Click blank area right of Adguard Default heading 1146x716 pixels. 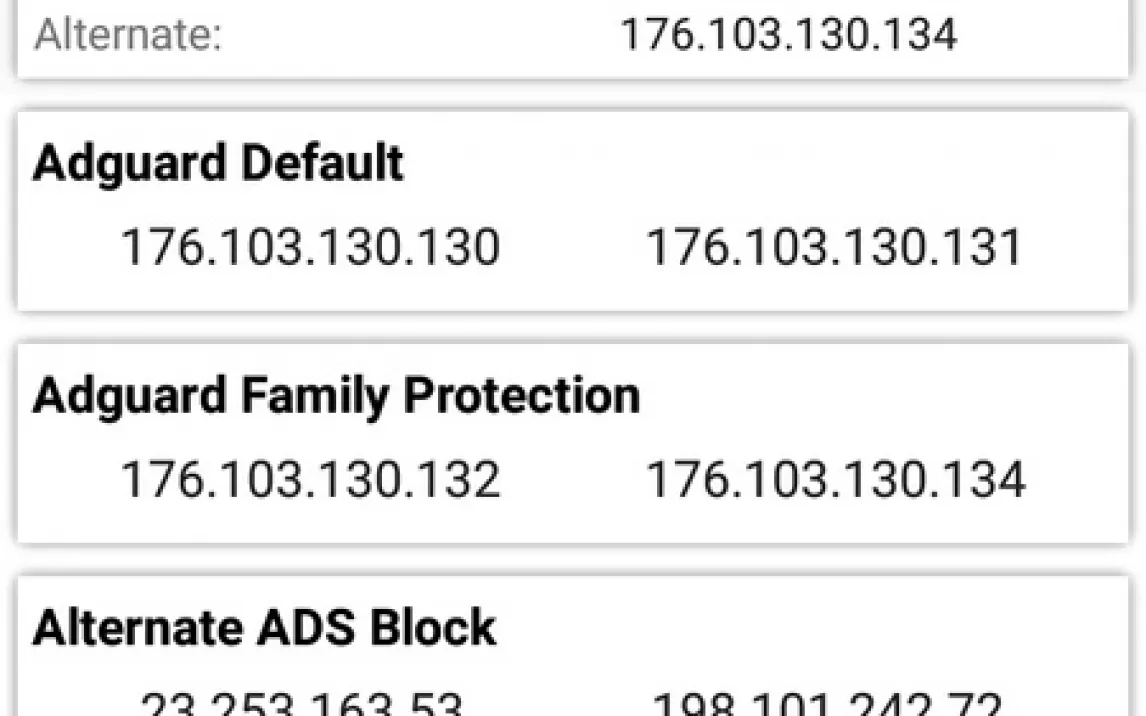tap(760, 163)
